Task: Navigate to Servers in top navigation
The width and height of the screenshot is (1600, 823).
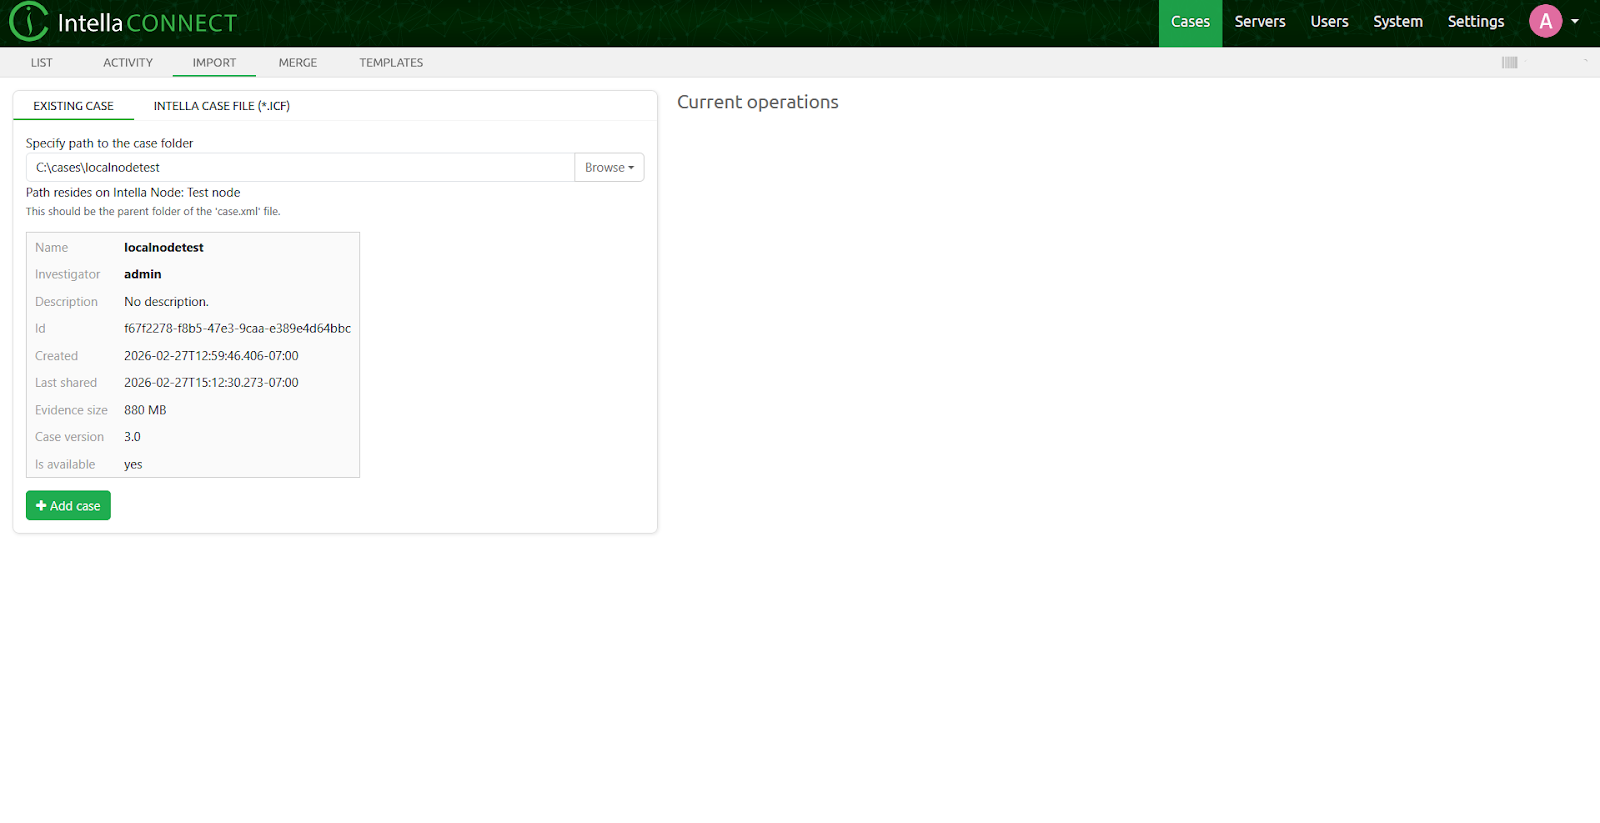Action: click(1259, 22)
